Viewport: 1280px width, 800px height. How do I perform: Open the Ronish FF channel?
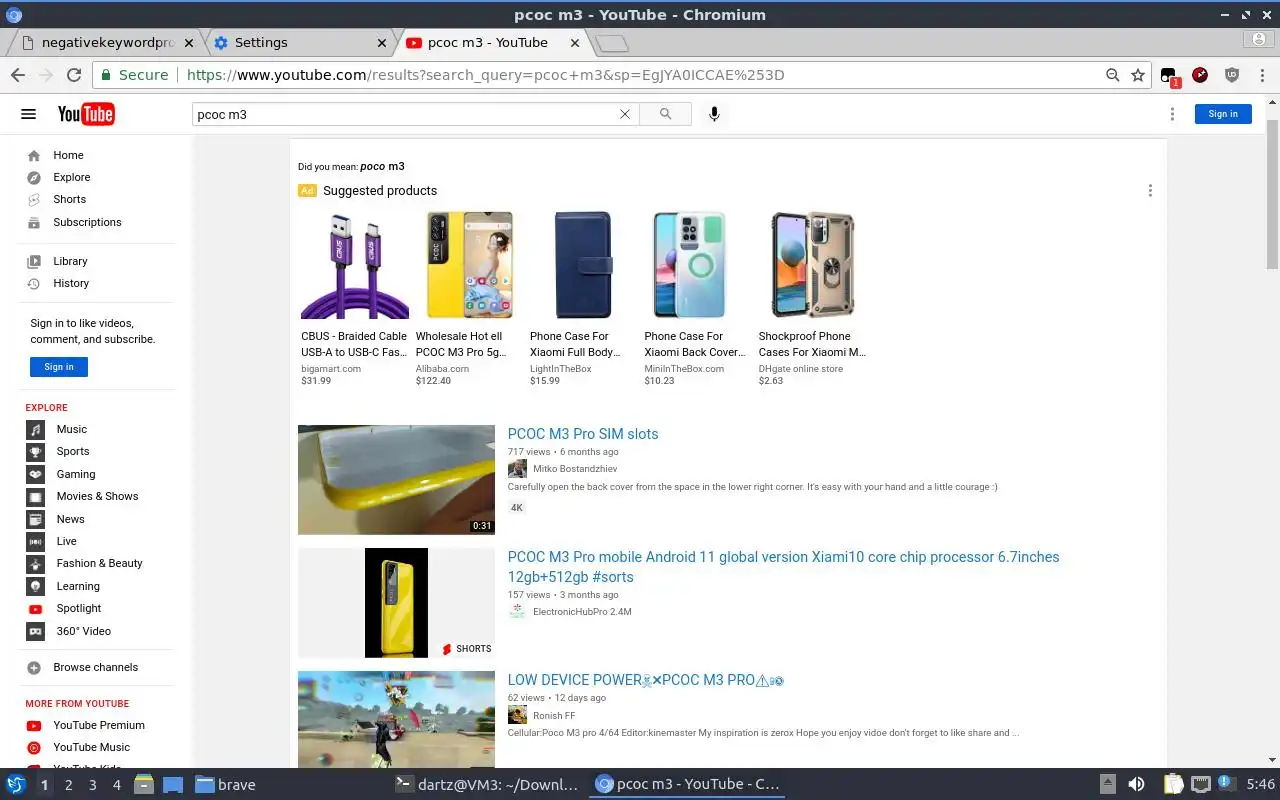pyautogui.click(x=554, y=716)
